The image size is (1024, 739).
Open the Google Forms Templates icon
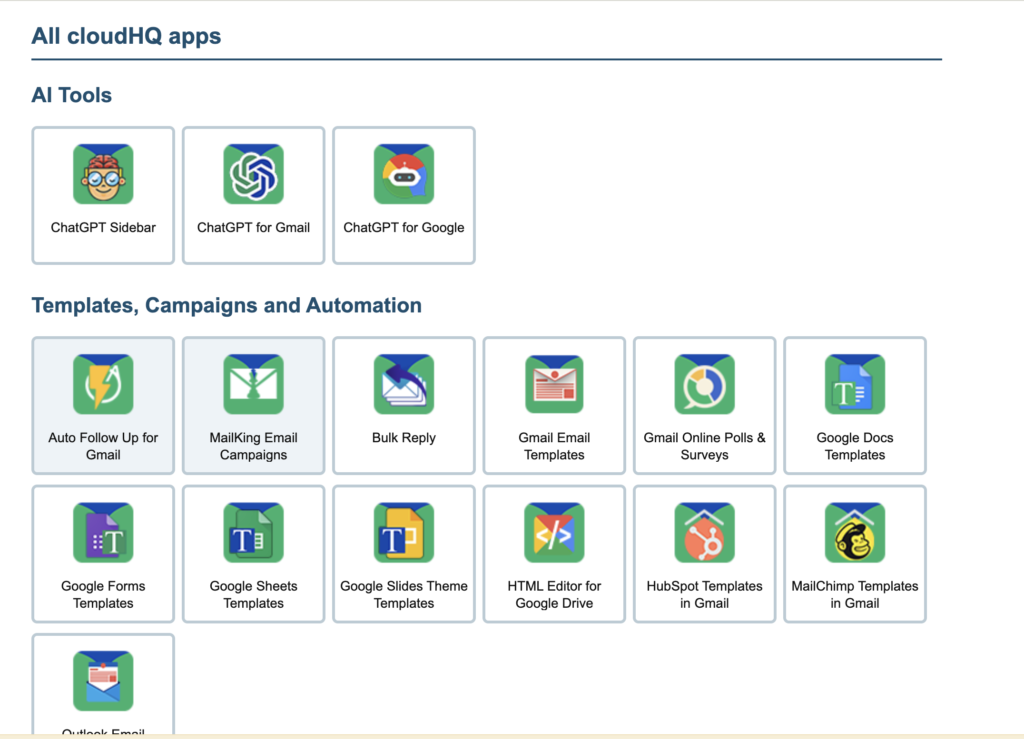point(103,533)
